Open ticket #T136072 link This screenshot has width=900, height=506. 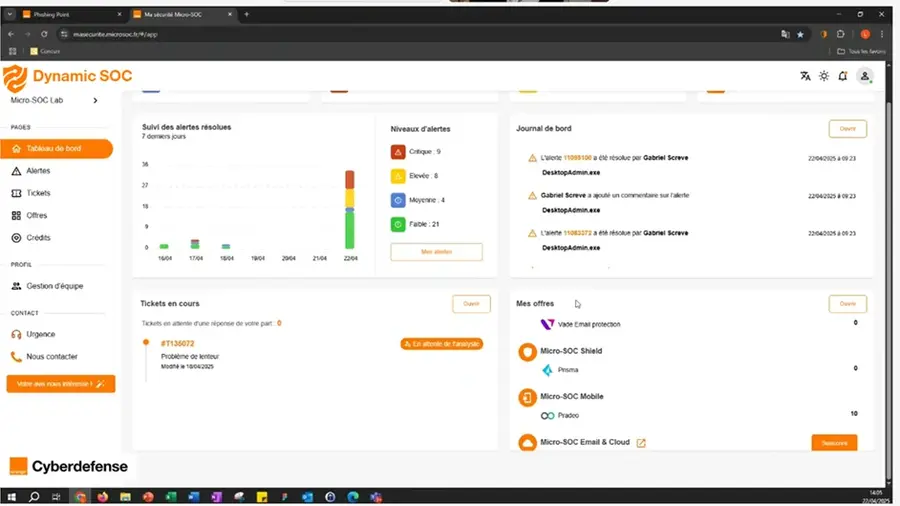click(x=177, y=343)
